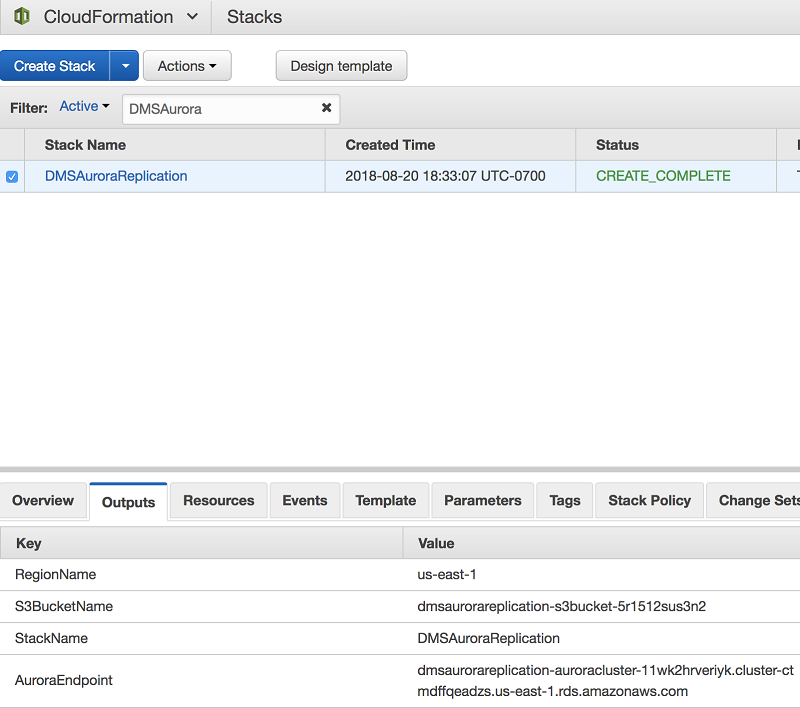This screenshot has width=800, height=708.
Task: Show the Parameters tab
Action: [483, 500]
